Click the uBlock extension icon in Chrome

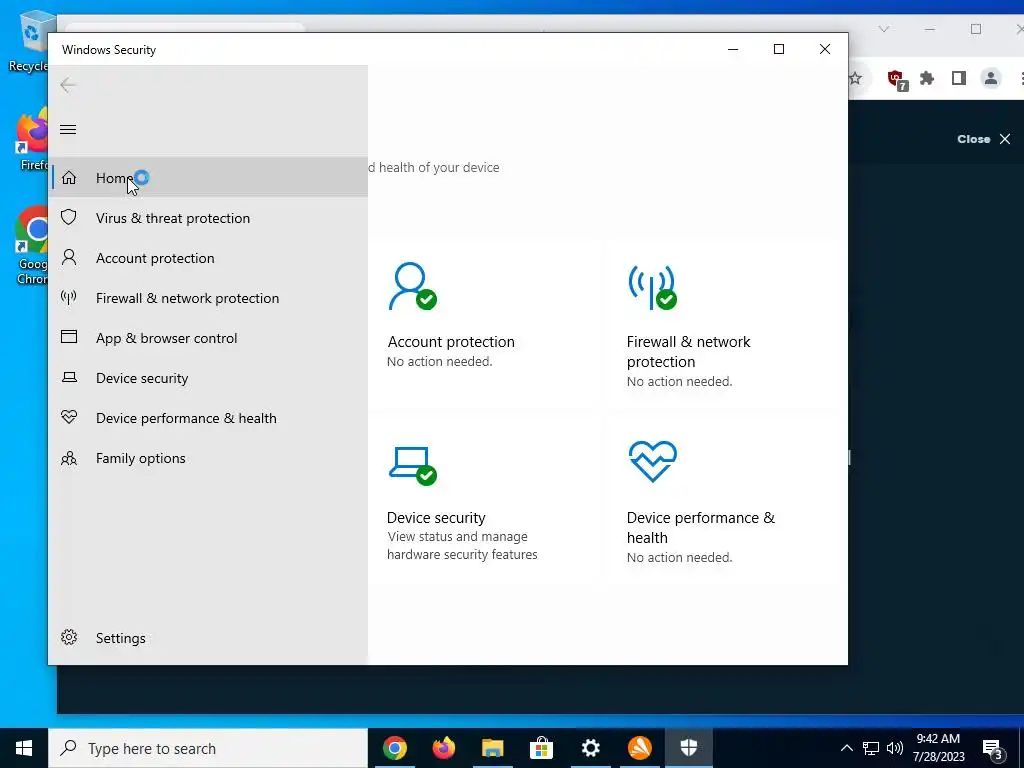pos(897,79)
